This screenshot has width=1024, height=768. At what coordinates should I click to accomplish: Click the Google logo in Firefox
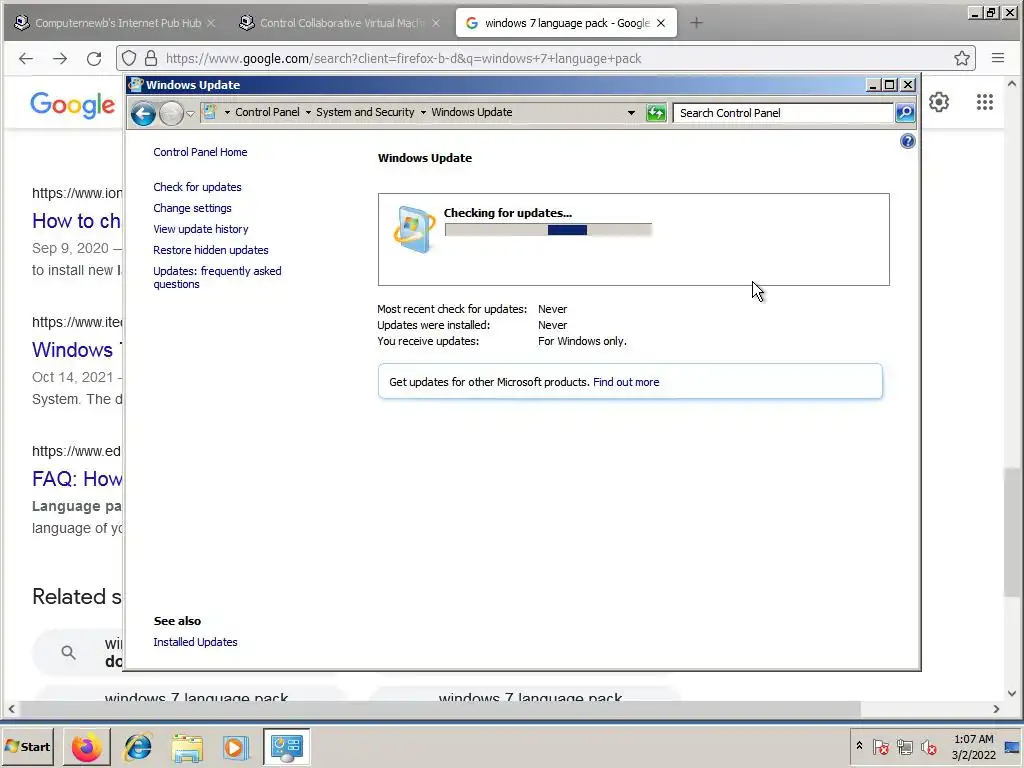72,104
